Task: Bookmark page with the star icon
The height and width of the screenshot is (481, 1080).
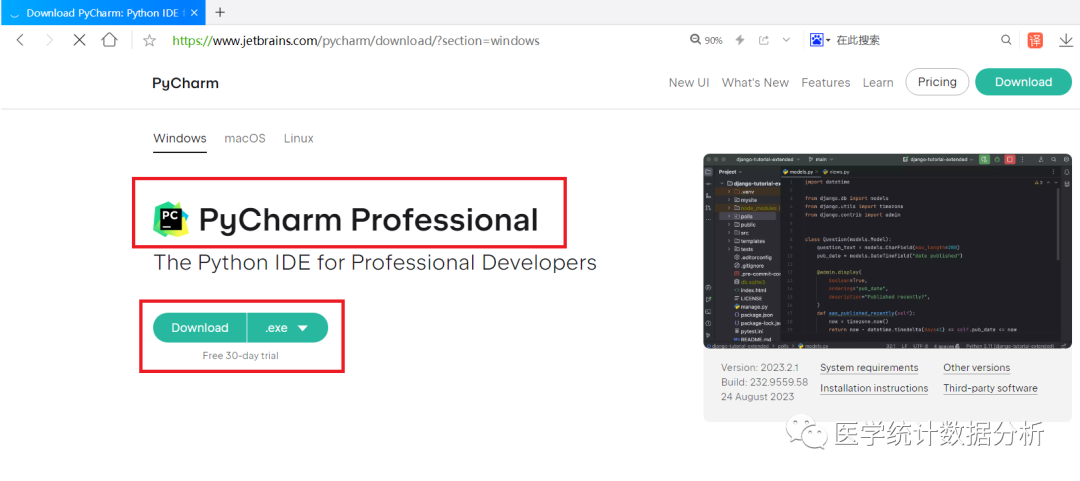Action: pyautogui.click(x=149, y=41)
